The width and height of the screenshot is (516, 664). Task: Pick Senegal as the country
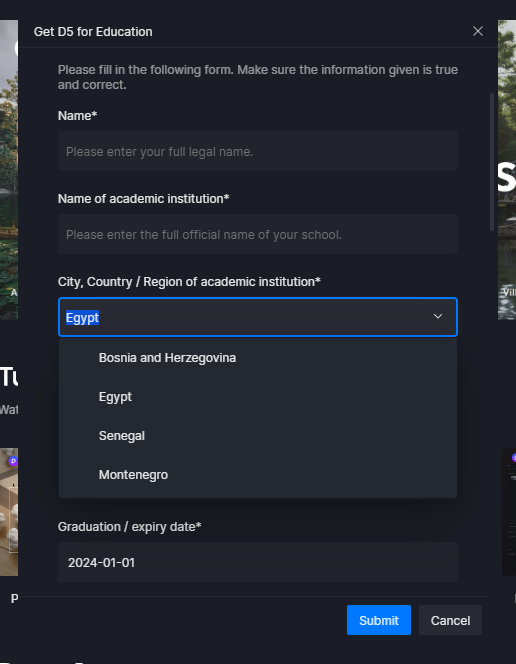(258, 436)
